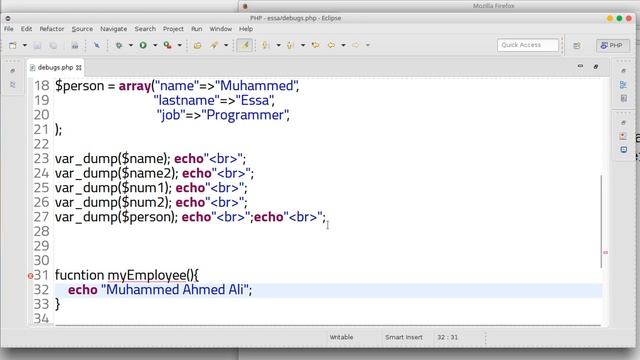Restore the upper right trim view stack
Screen dimensions: 640x360
pyautogui.click(x=623, y=71)
